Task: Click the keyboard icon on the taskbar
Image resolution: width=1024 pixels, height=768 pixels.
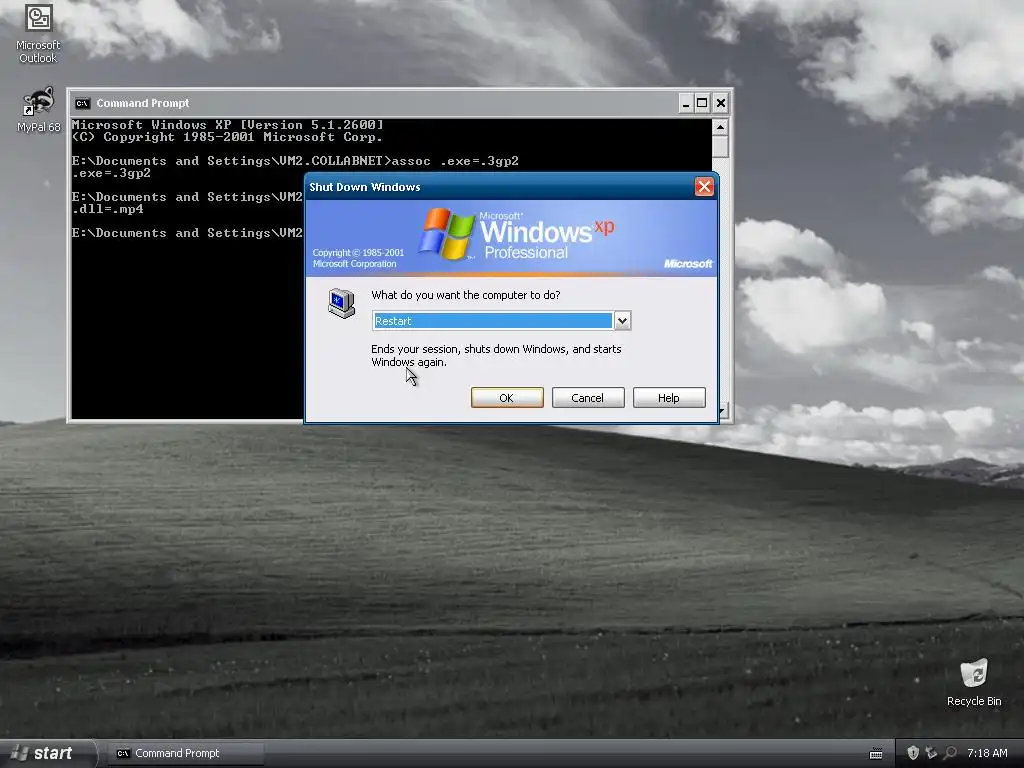Action: tap(876, 754)
